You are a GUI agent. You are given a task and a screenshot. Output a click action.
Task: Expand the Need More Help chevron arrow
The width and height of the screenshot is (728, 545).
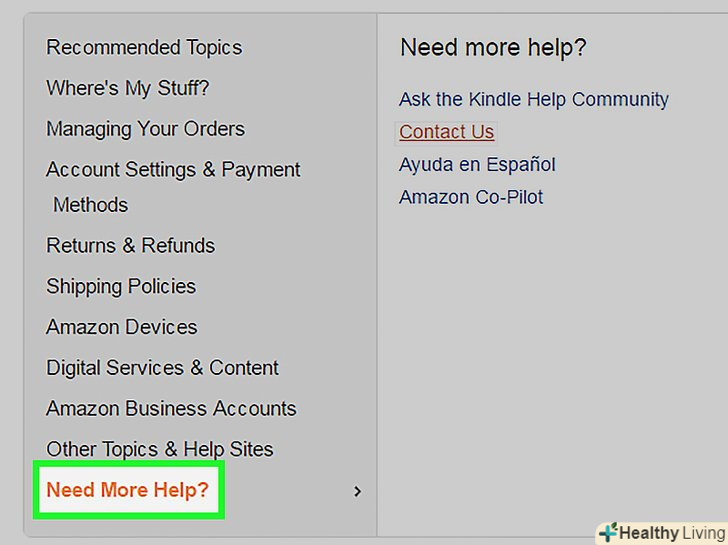(357, 491)
